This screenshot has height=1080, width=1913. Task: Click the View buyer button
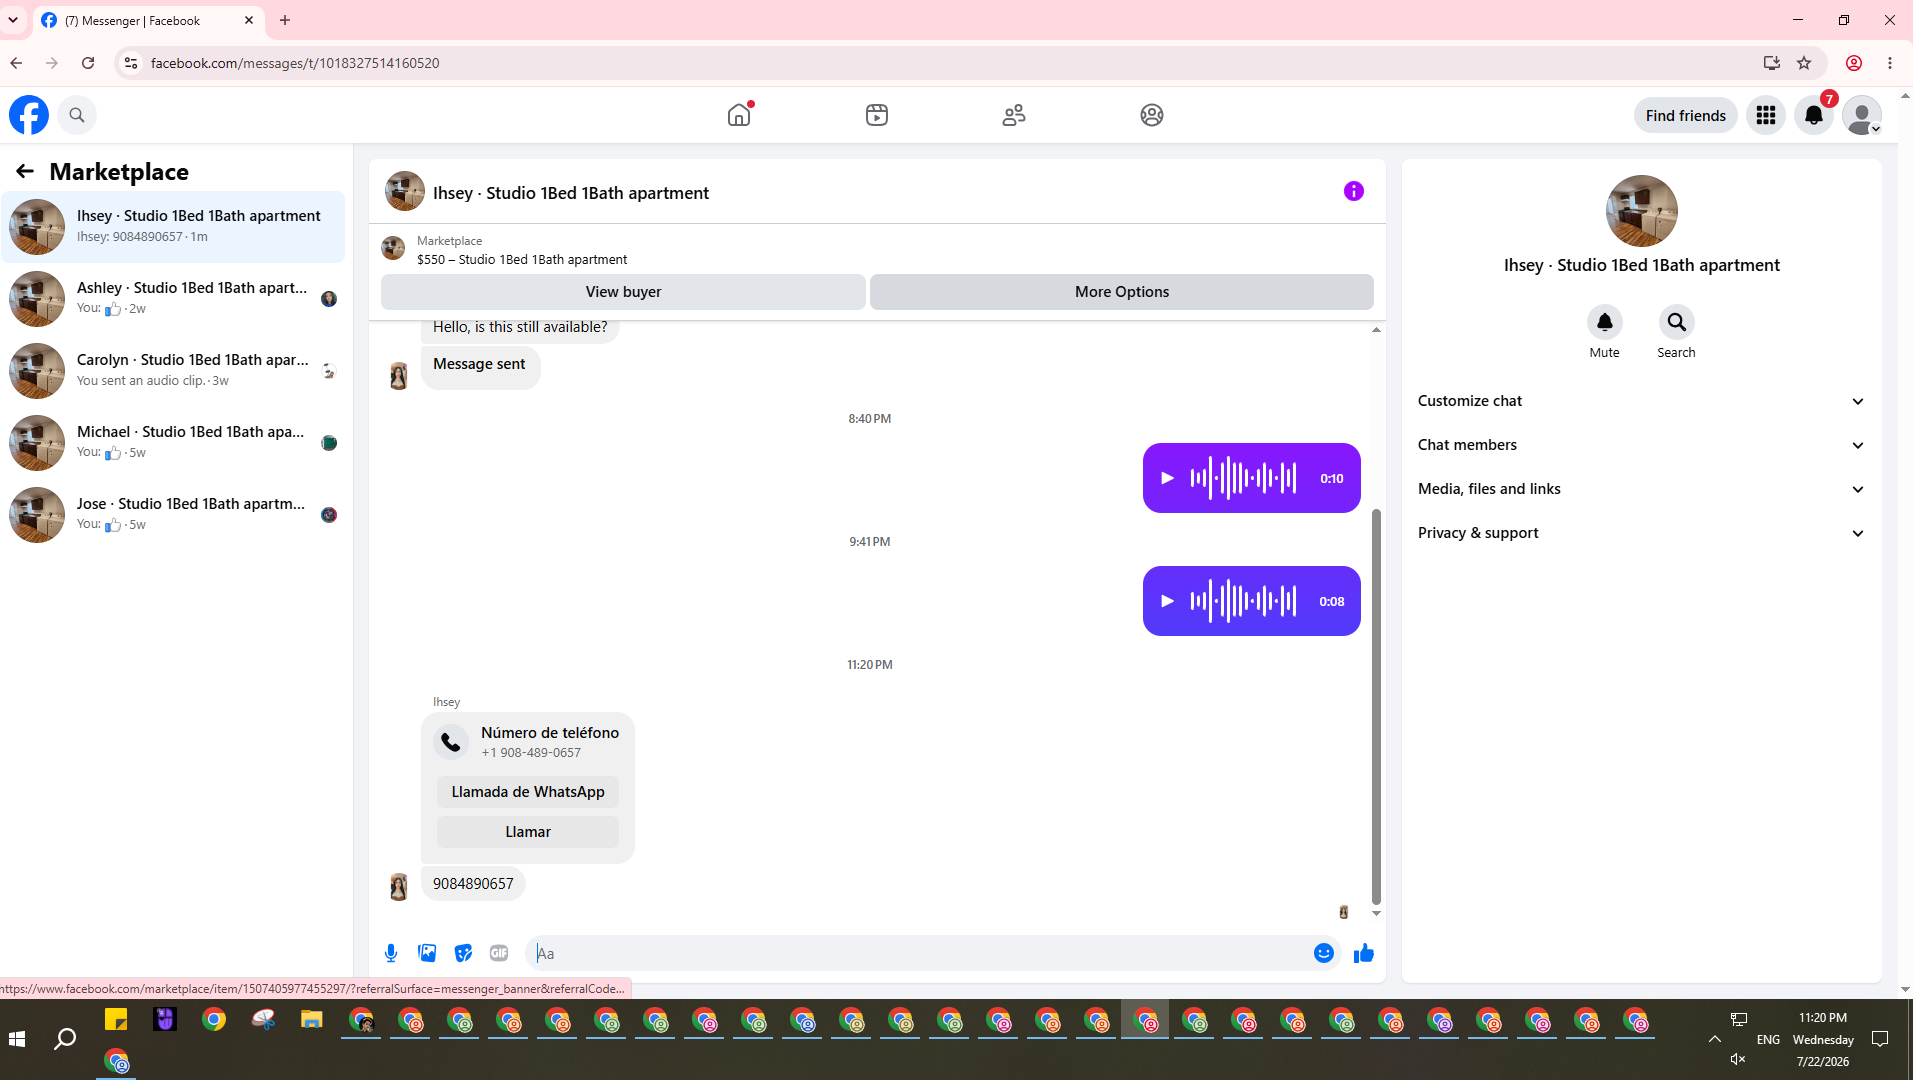coord(623,292)
